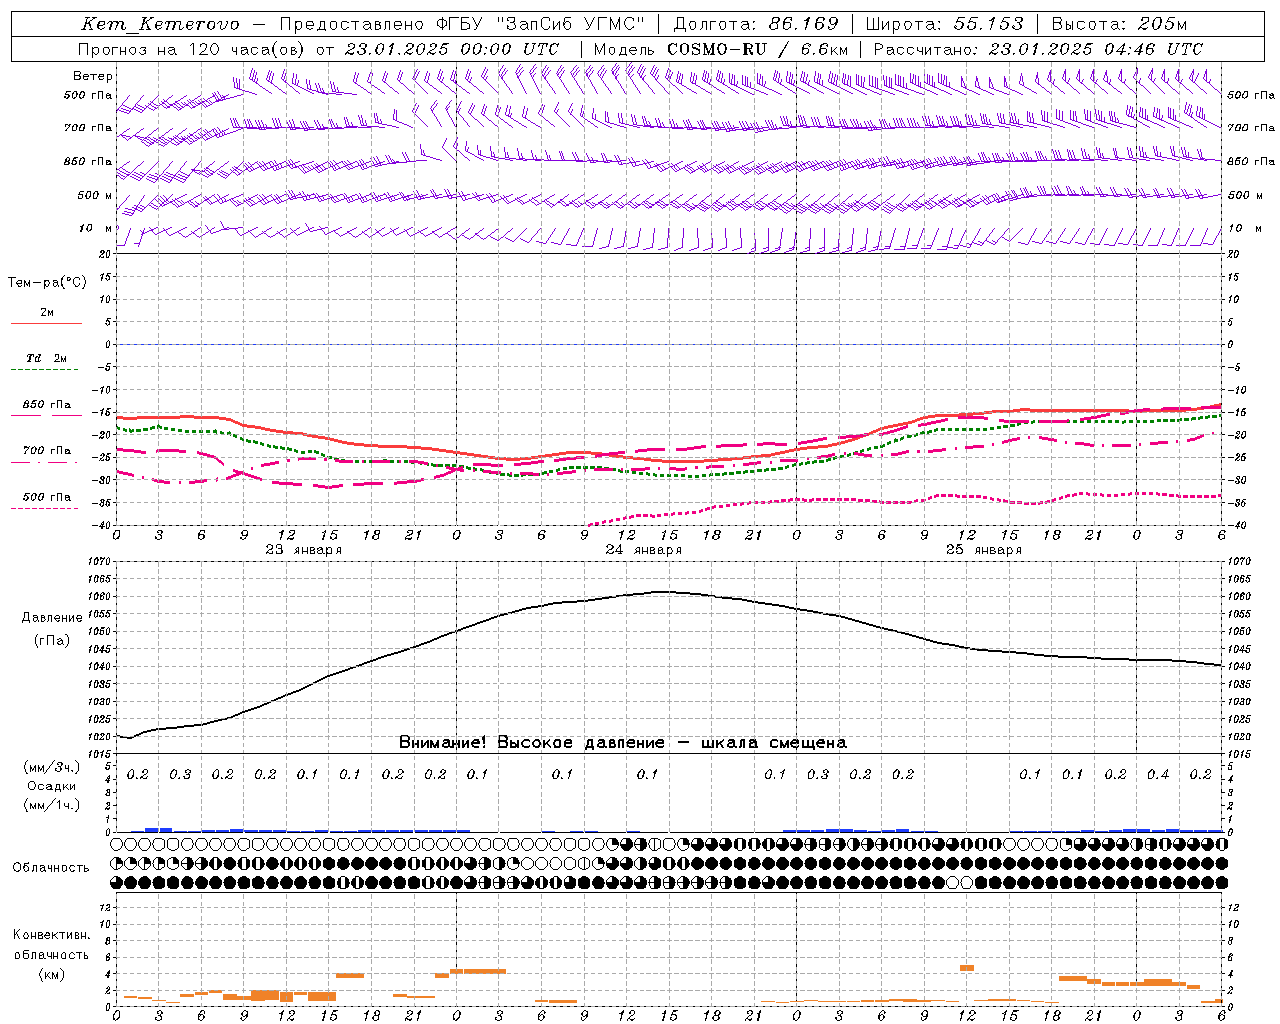Screen dimensions: 1280x1024
Task: Click the date label 25 января
Action: pos(983,550)
